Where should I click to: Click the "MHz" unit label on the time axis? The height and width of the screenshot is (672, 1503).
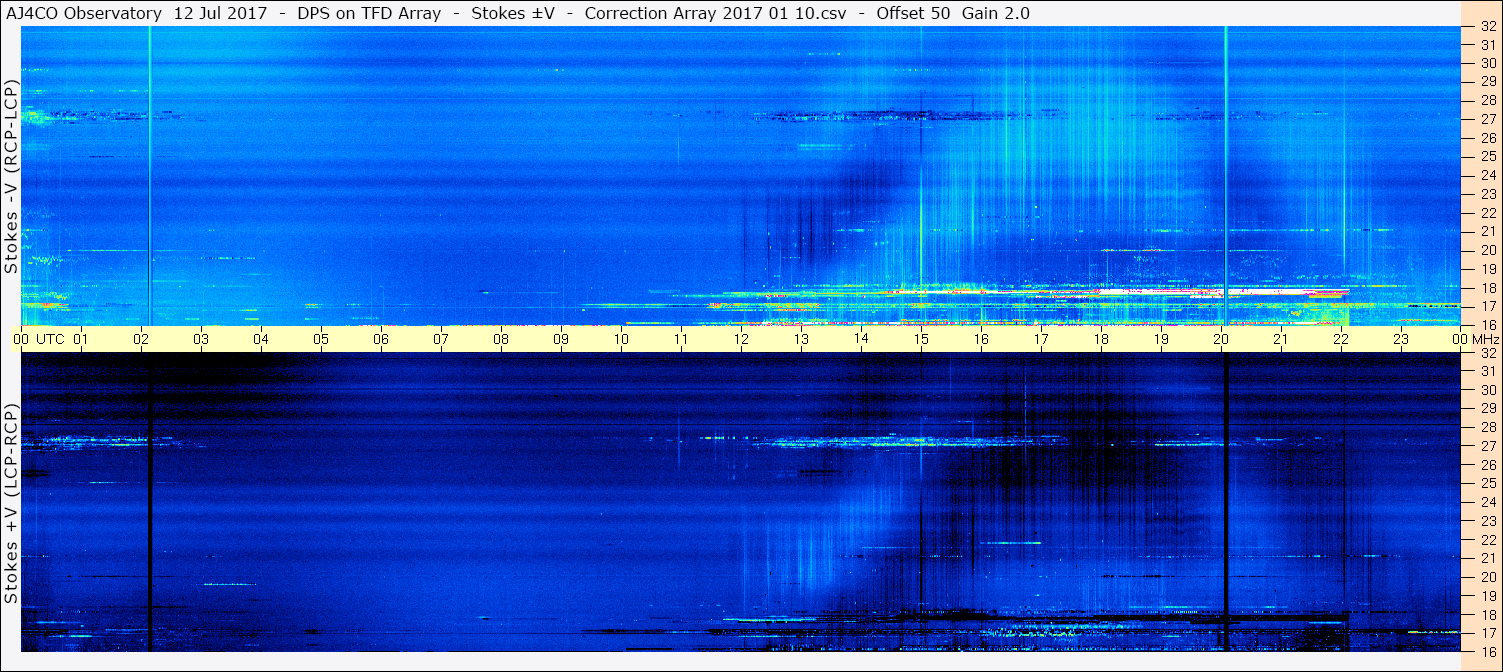point(1486,339)
